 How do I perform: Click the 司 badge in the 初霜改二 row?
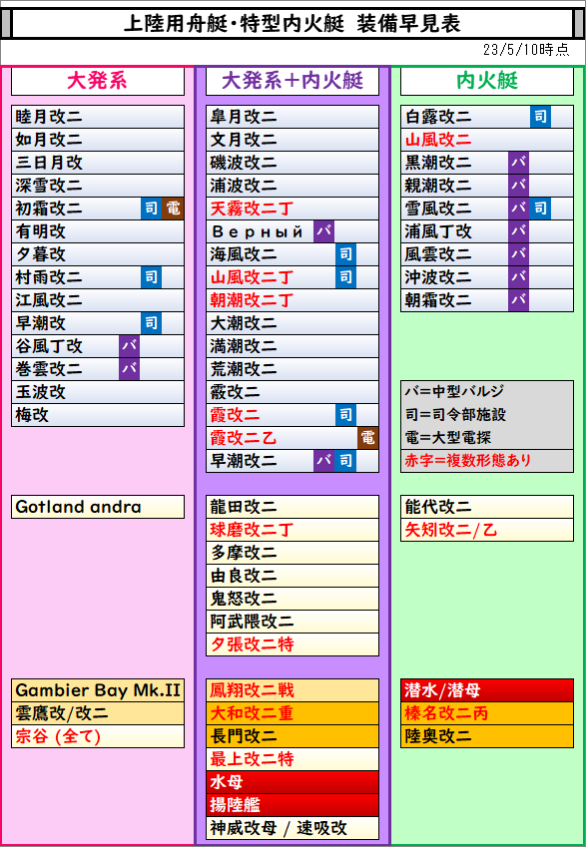(x=151, y=208)
